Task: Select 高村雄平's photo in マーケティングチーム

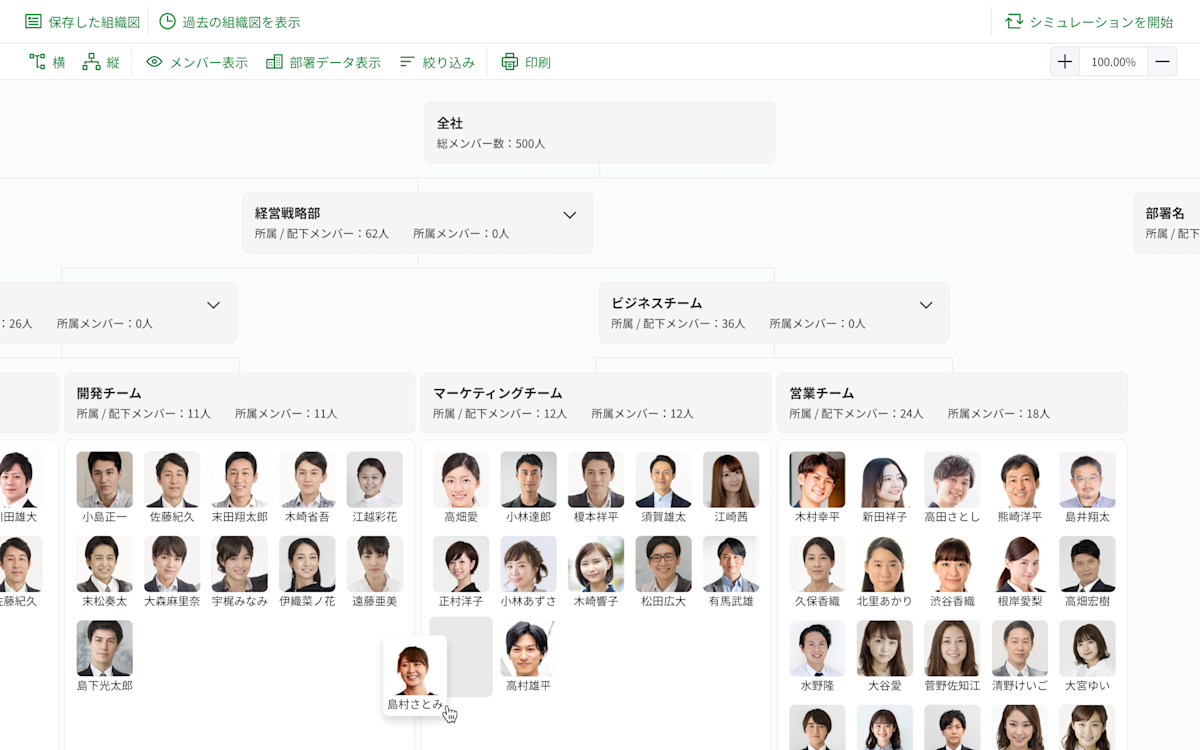Action: coord(528,648)
